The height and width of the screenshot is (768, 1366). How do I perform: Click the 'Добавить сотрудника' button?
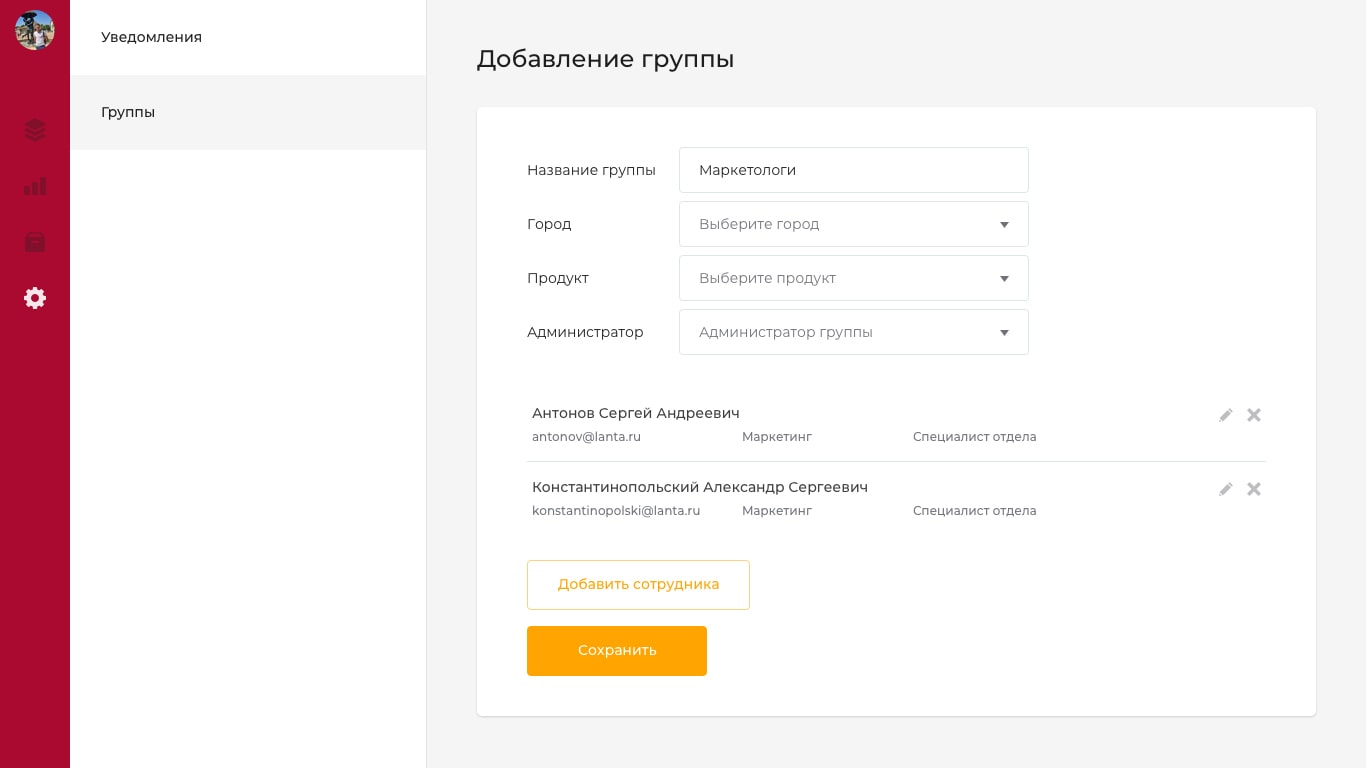[x=638, y=585]
